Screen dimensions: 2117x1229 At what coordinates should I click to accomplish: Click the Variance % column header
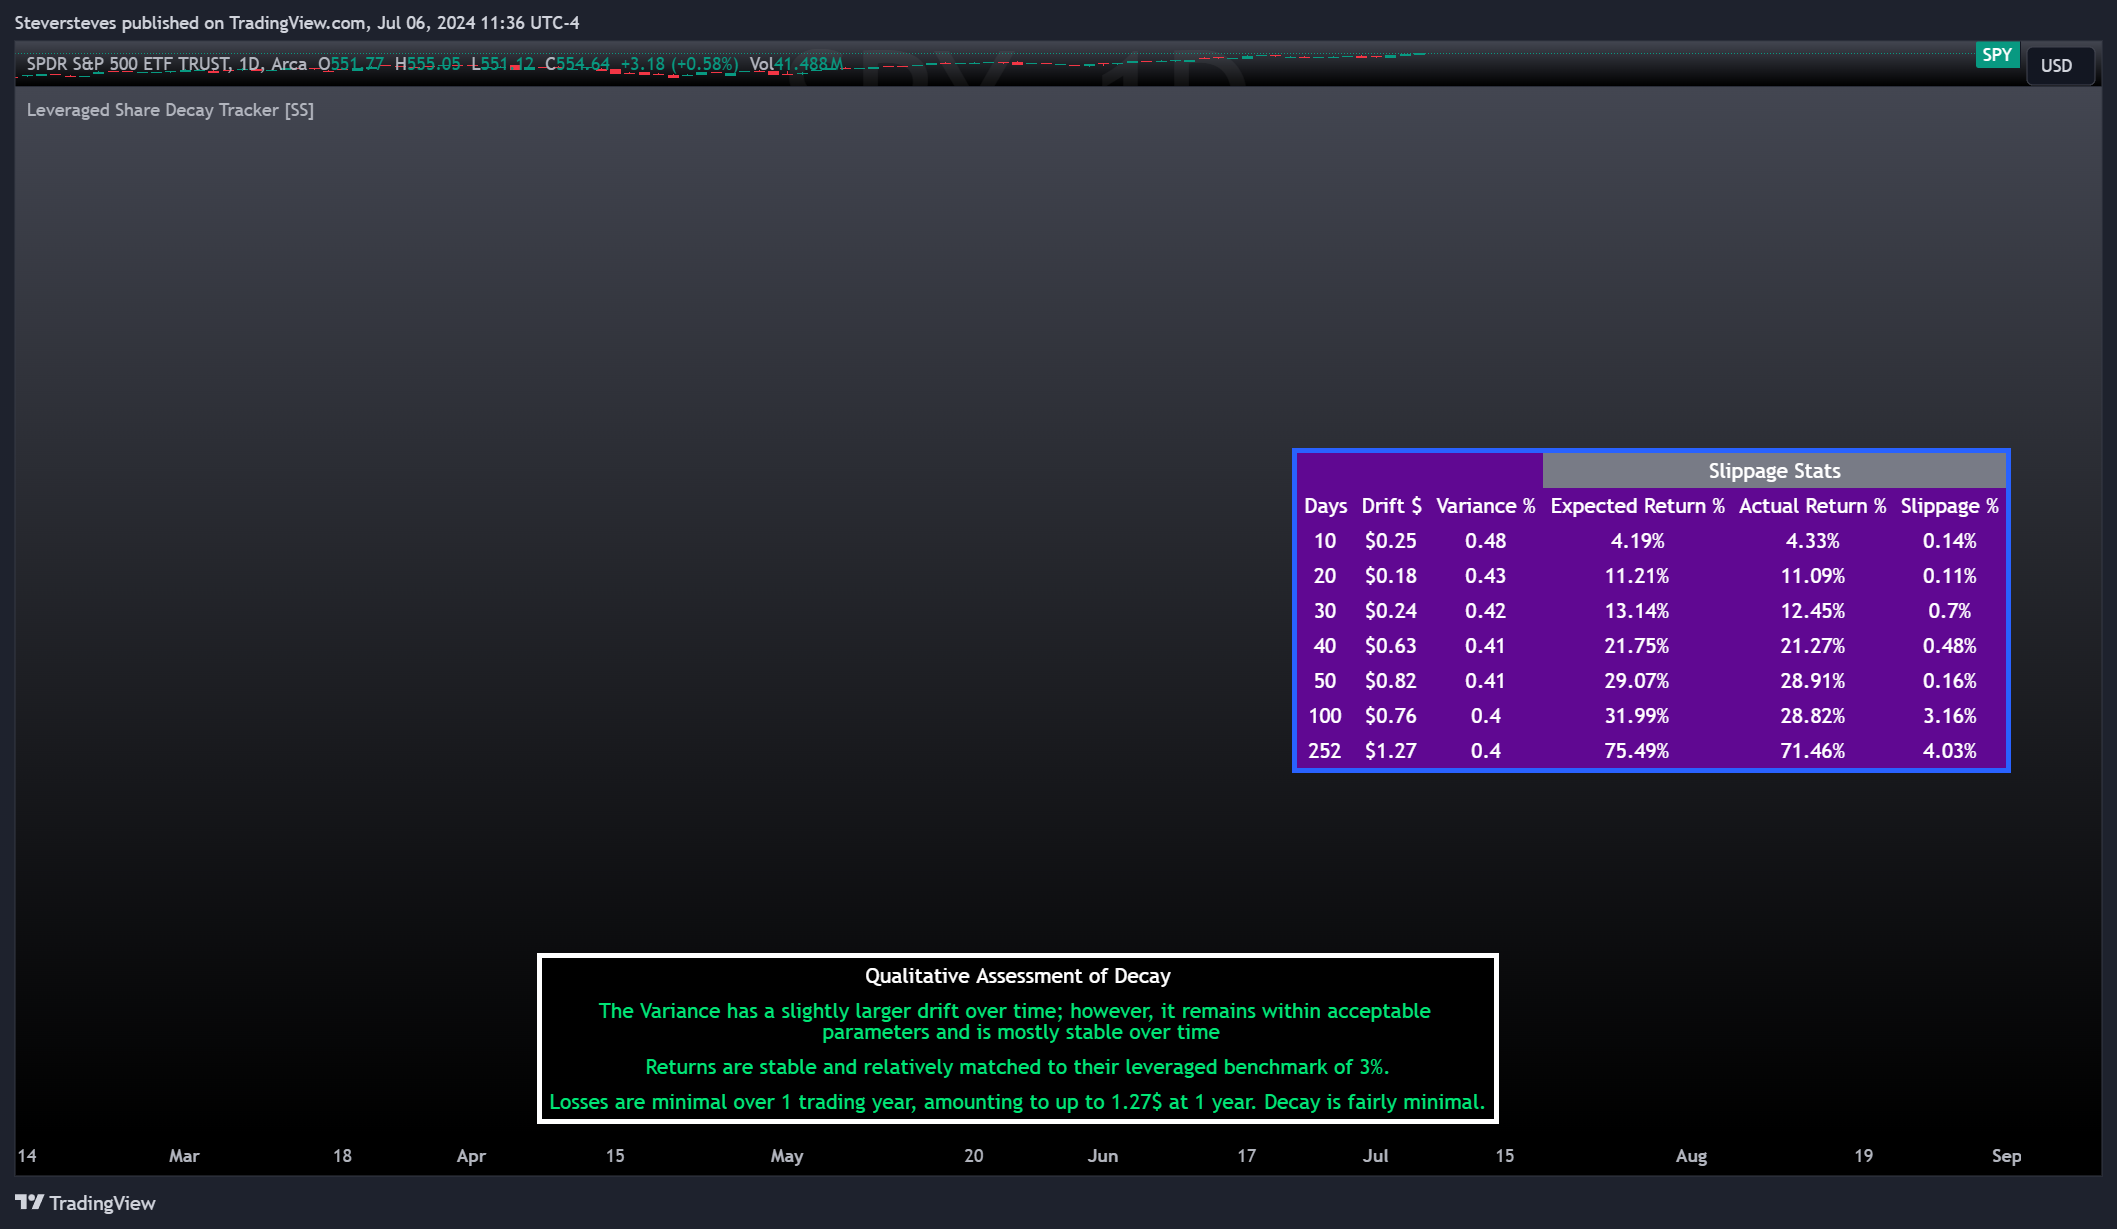pos(1485,506)
